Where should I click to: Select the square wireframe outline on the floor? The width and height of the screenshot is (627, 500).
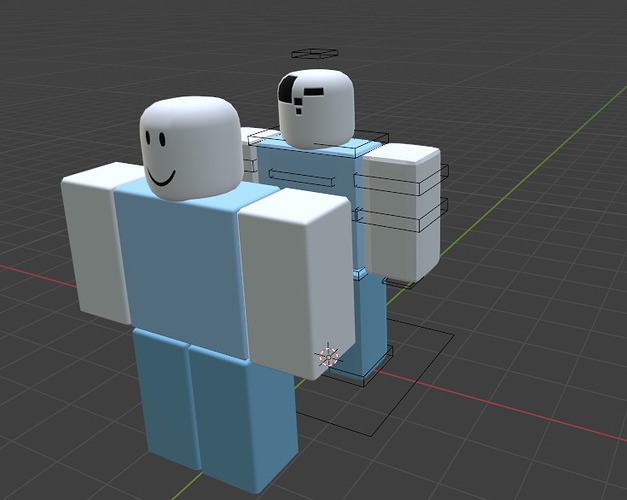point(376,376)
